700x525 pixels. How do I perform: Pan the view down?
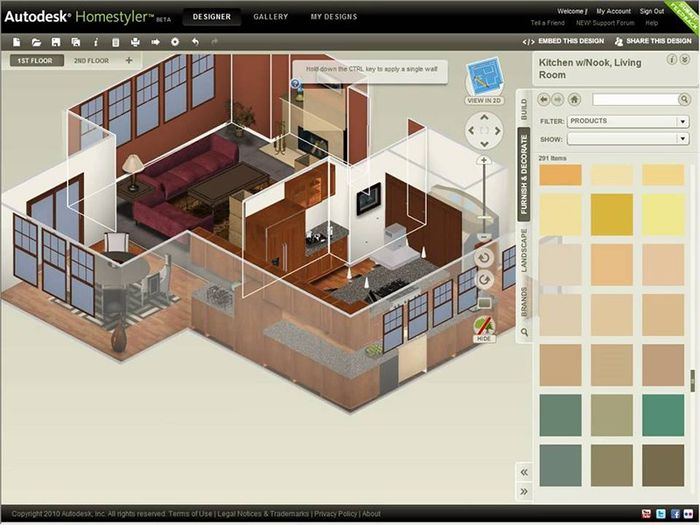pos(484,144)
